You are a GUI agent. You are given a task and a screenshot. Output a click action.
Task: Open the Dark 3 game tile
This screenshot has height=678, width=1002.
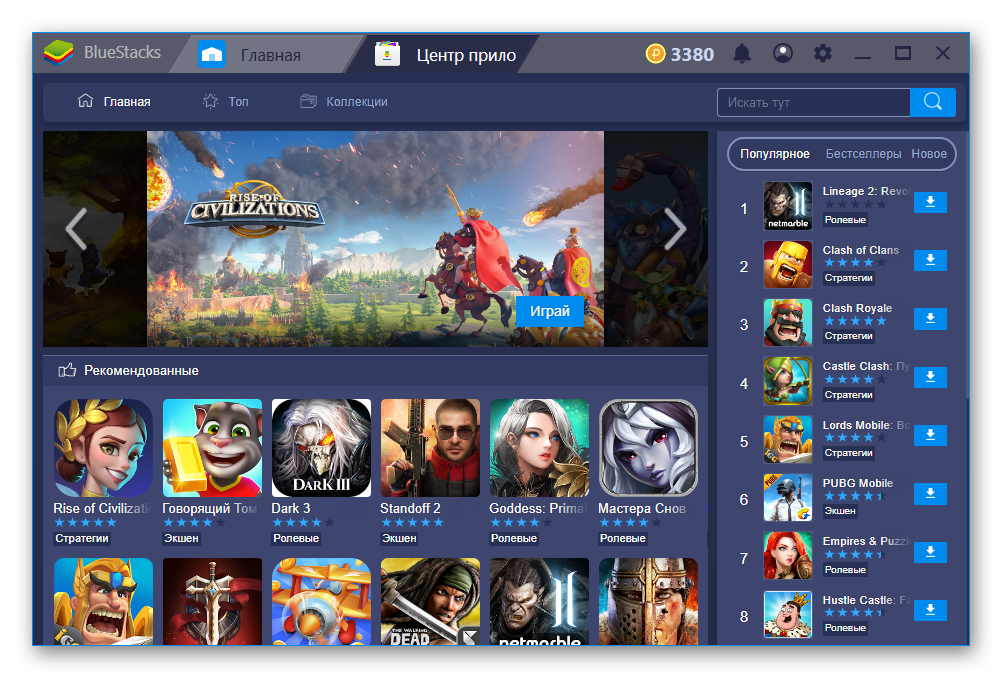coord(321,448)
